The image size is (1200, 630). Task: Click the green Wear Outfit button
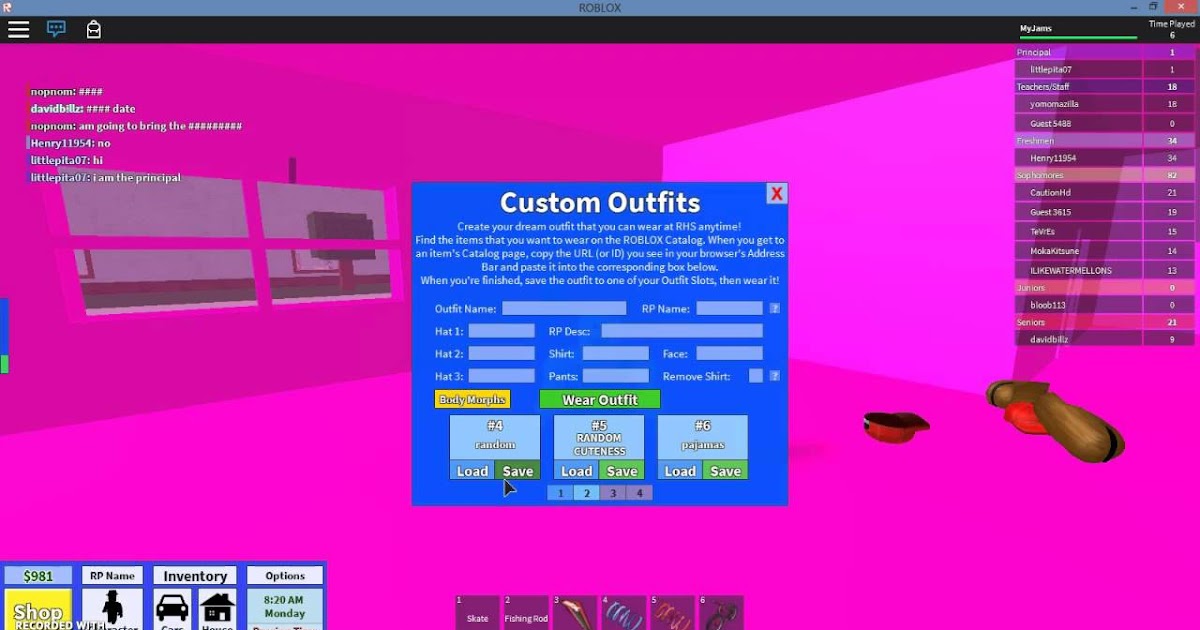click(600, 399)
